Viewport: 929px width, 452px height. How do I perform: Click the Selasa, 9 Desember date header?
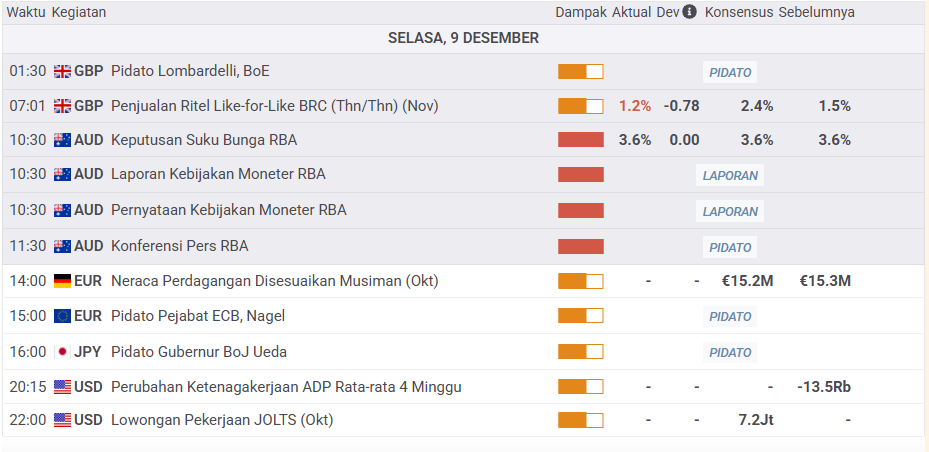point(463,38)
